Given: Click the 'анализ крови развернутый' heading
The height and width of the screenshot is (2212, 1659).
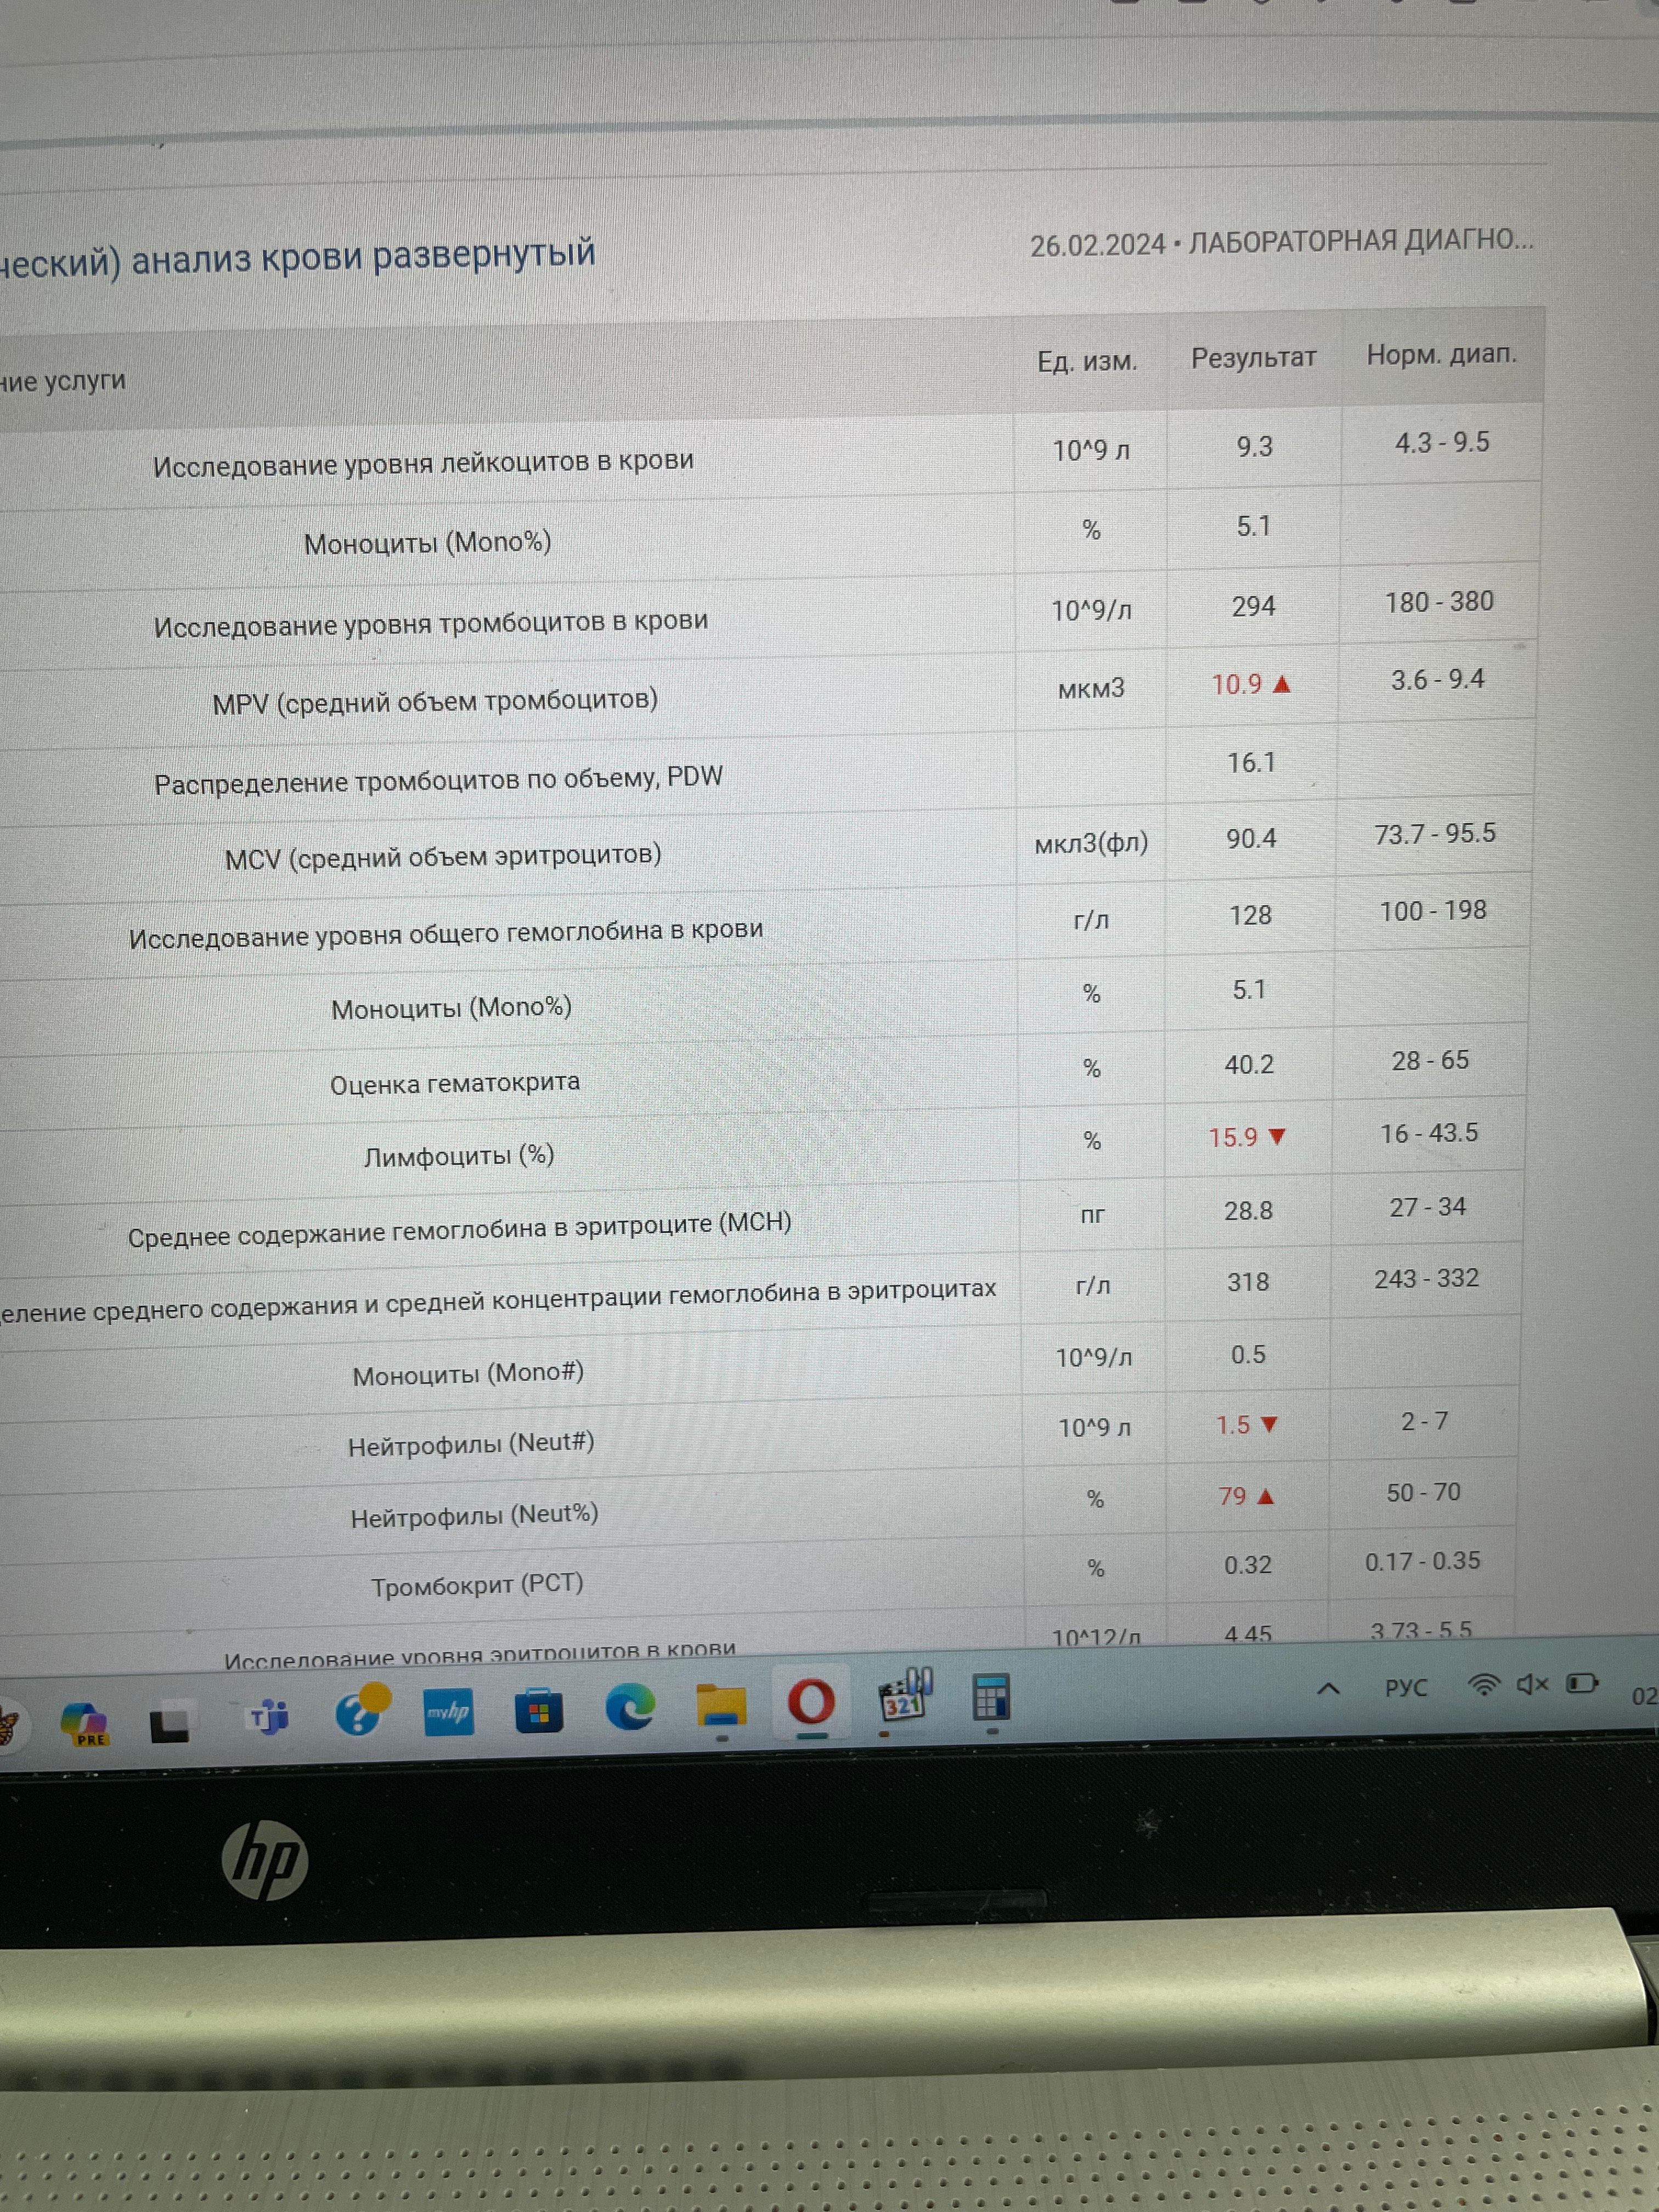Looking at the screenshot, I should [364, 256].
